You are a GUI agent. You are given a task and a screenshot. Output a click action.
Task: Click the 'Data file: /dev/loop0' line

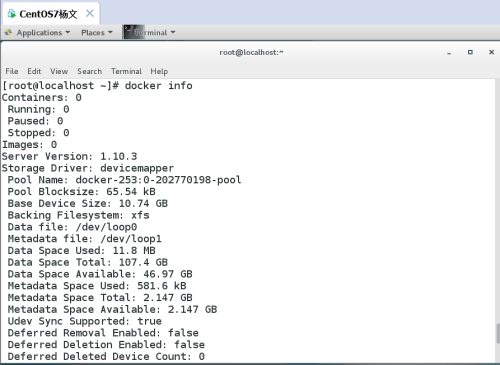pos(72,227)
